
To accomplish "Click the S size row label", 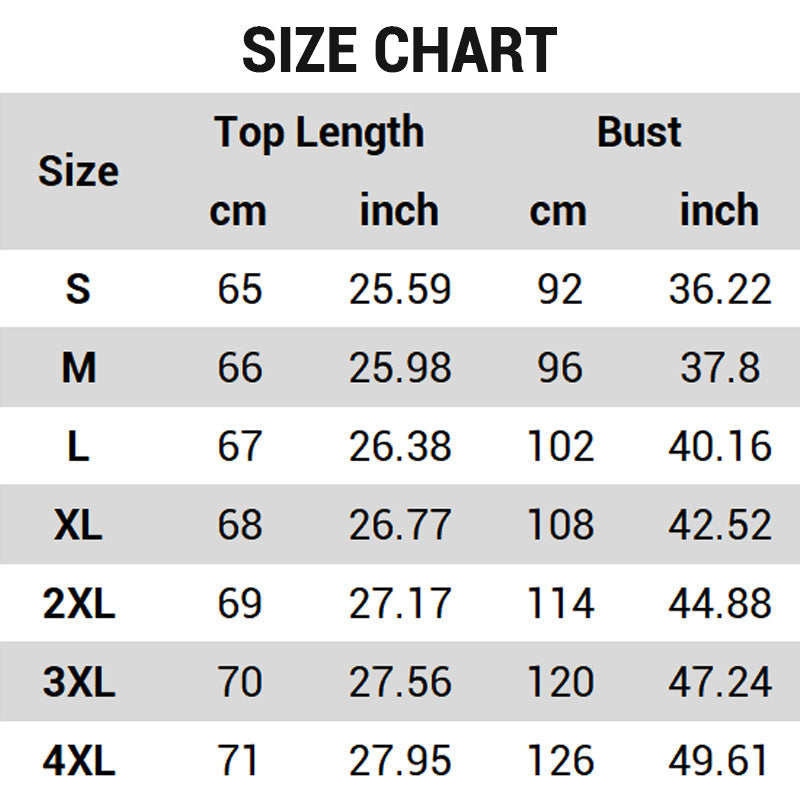I will click(78, 289).
